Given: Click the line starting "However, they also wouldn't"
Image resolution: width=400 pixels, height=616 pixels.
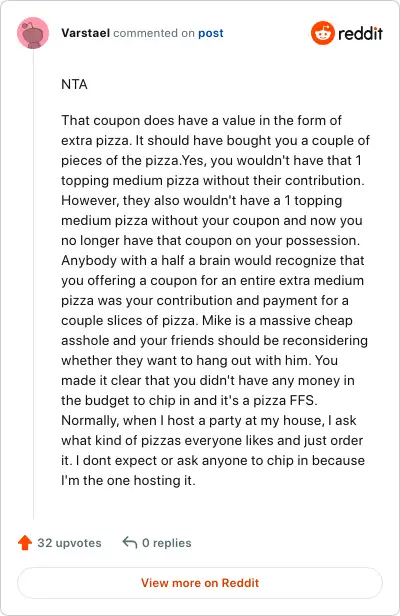Looking at the screenshot, I should pos(202,200).
